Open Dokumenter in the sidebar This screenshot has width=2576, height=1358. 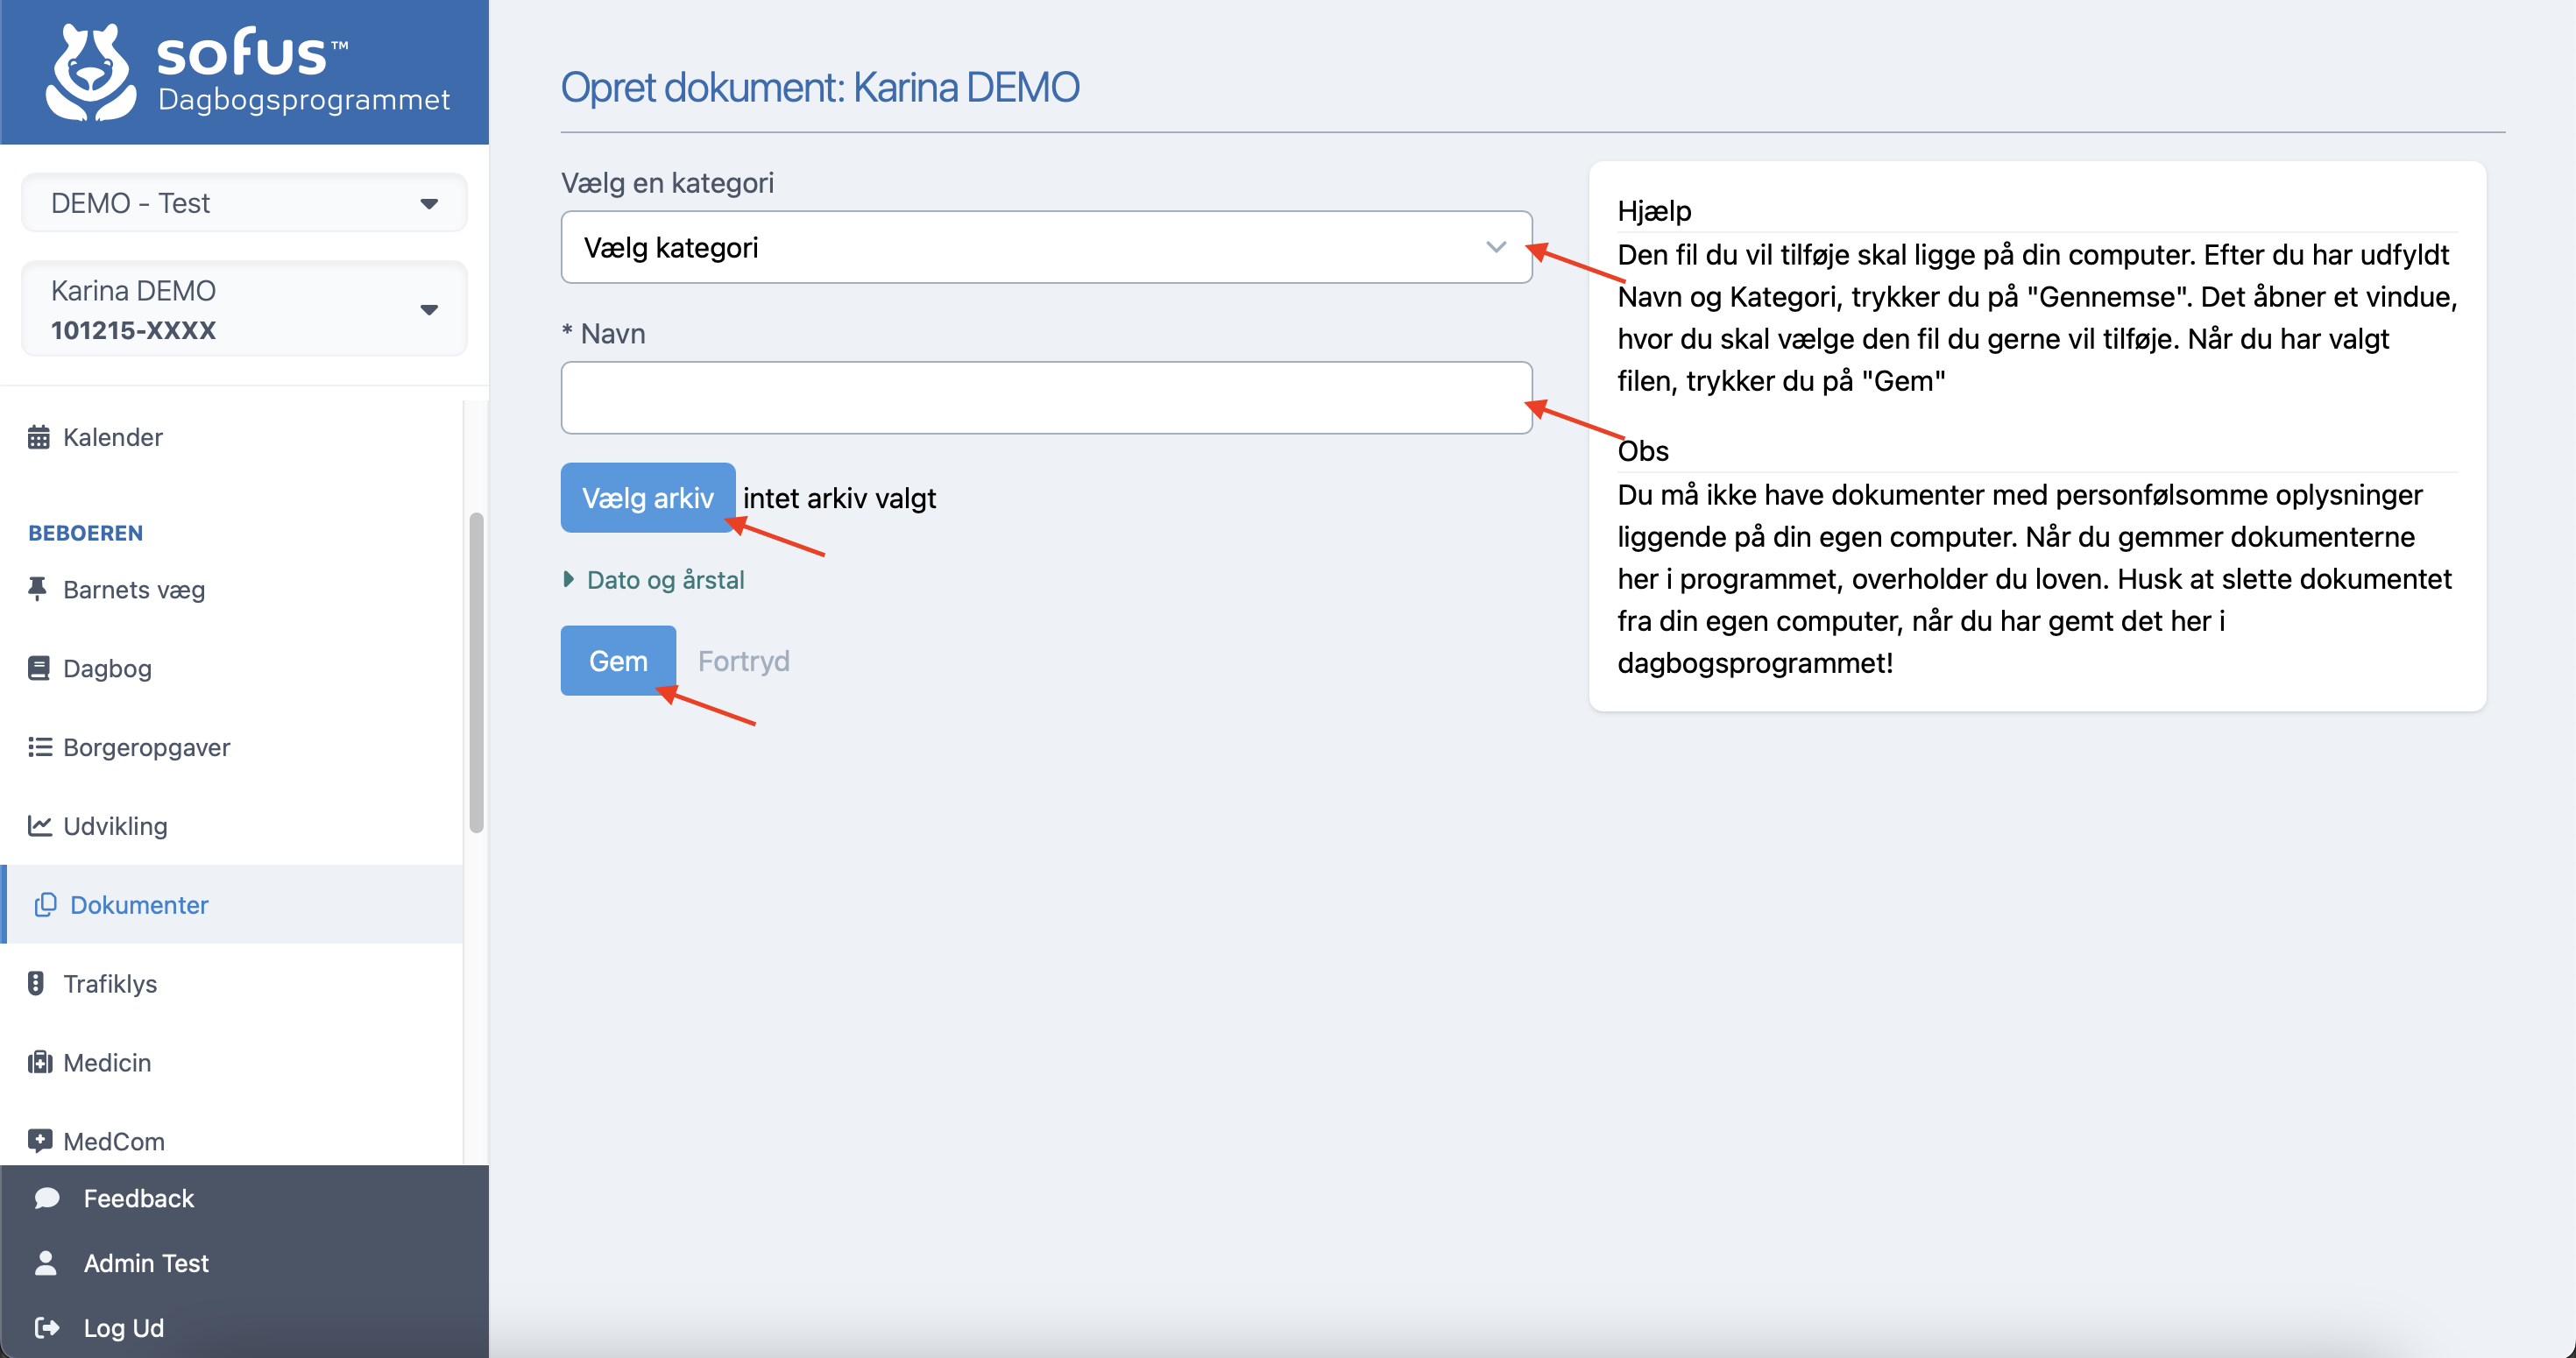[x=139, y=905]
